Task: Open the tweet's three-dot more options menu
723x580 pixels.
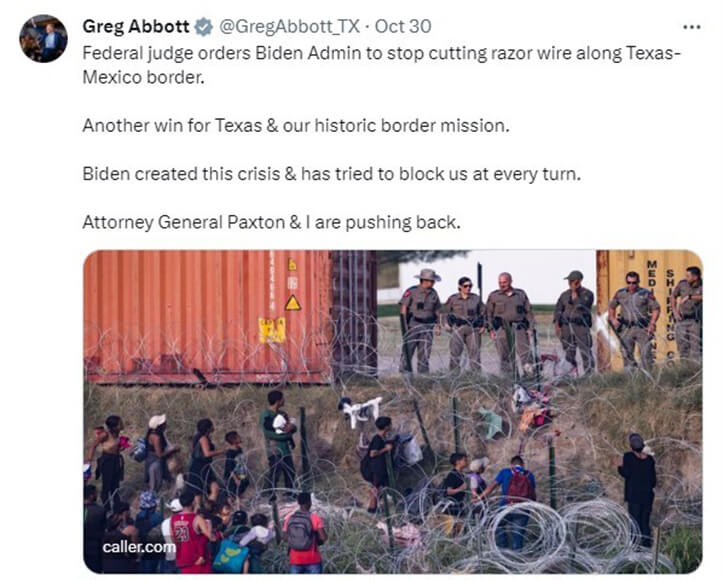Action: click(x=692, y=27)
